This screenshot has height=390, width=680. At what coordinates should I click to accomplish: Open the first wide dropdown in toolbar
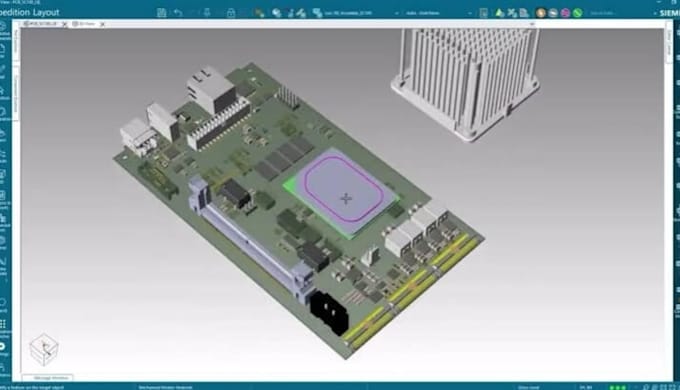(361, 13)
